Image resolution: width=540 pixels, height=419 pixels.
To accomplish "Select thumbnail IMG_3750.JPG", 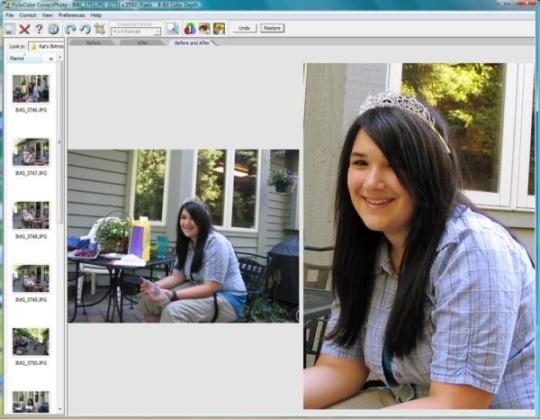I will 31,342.
